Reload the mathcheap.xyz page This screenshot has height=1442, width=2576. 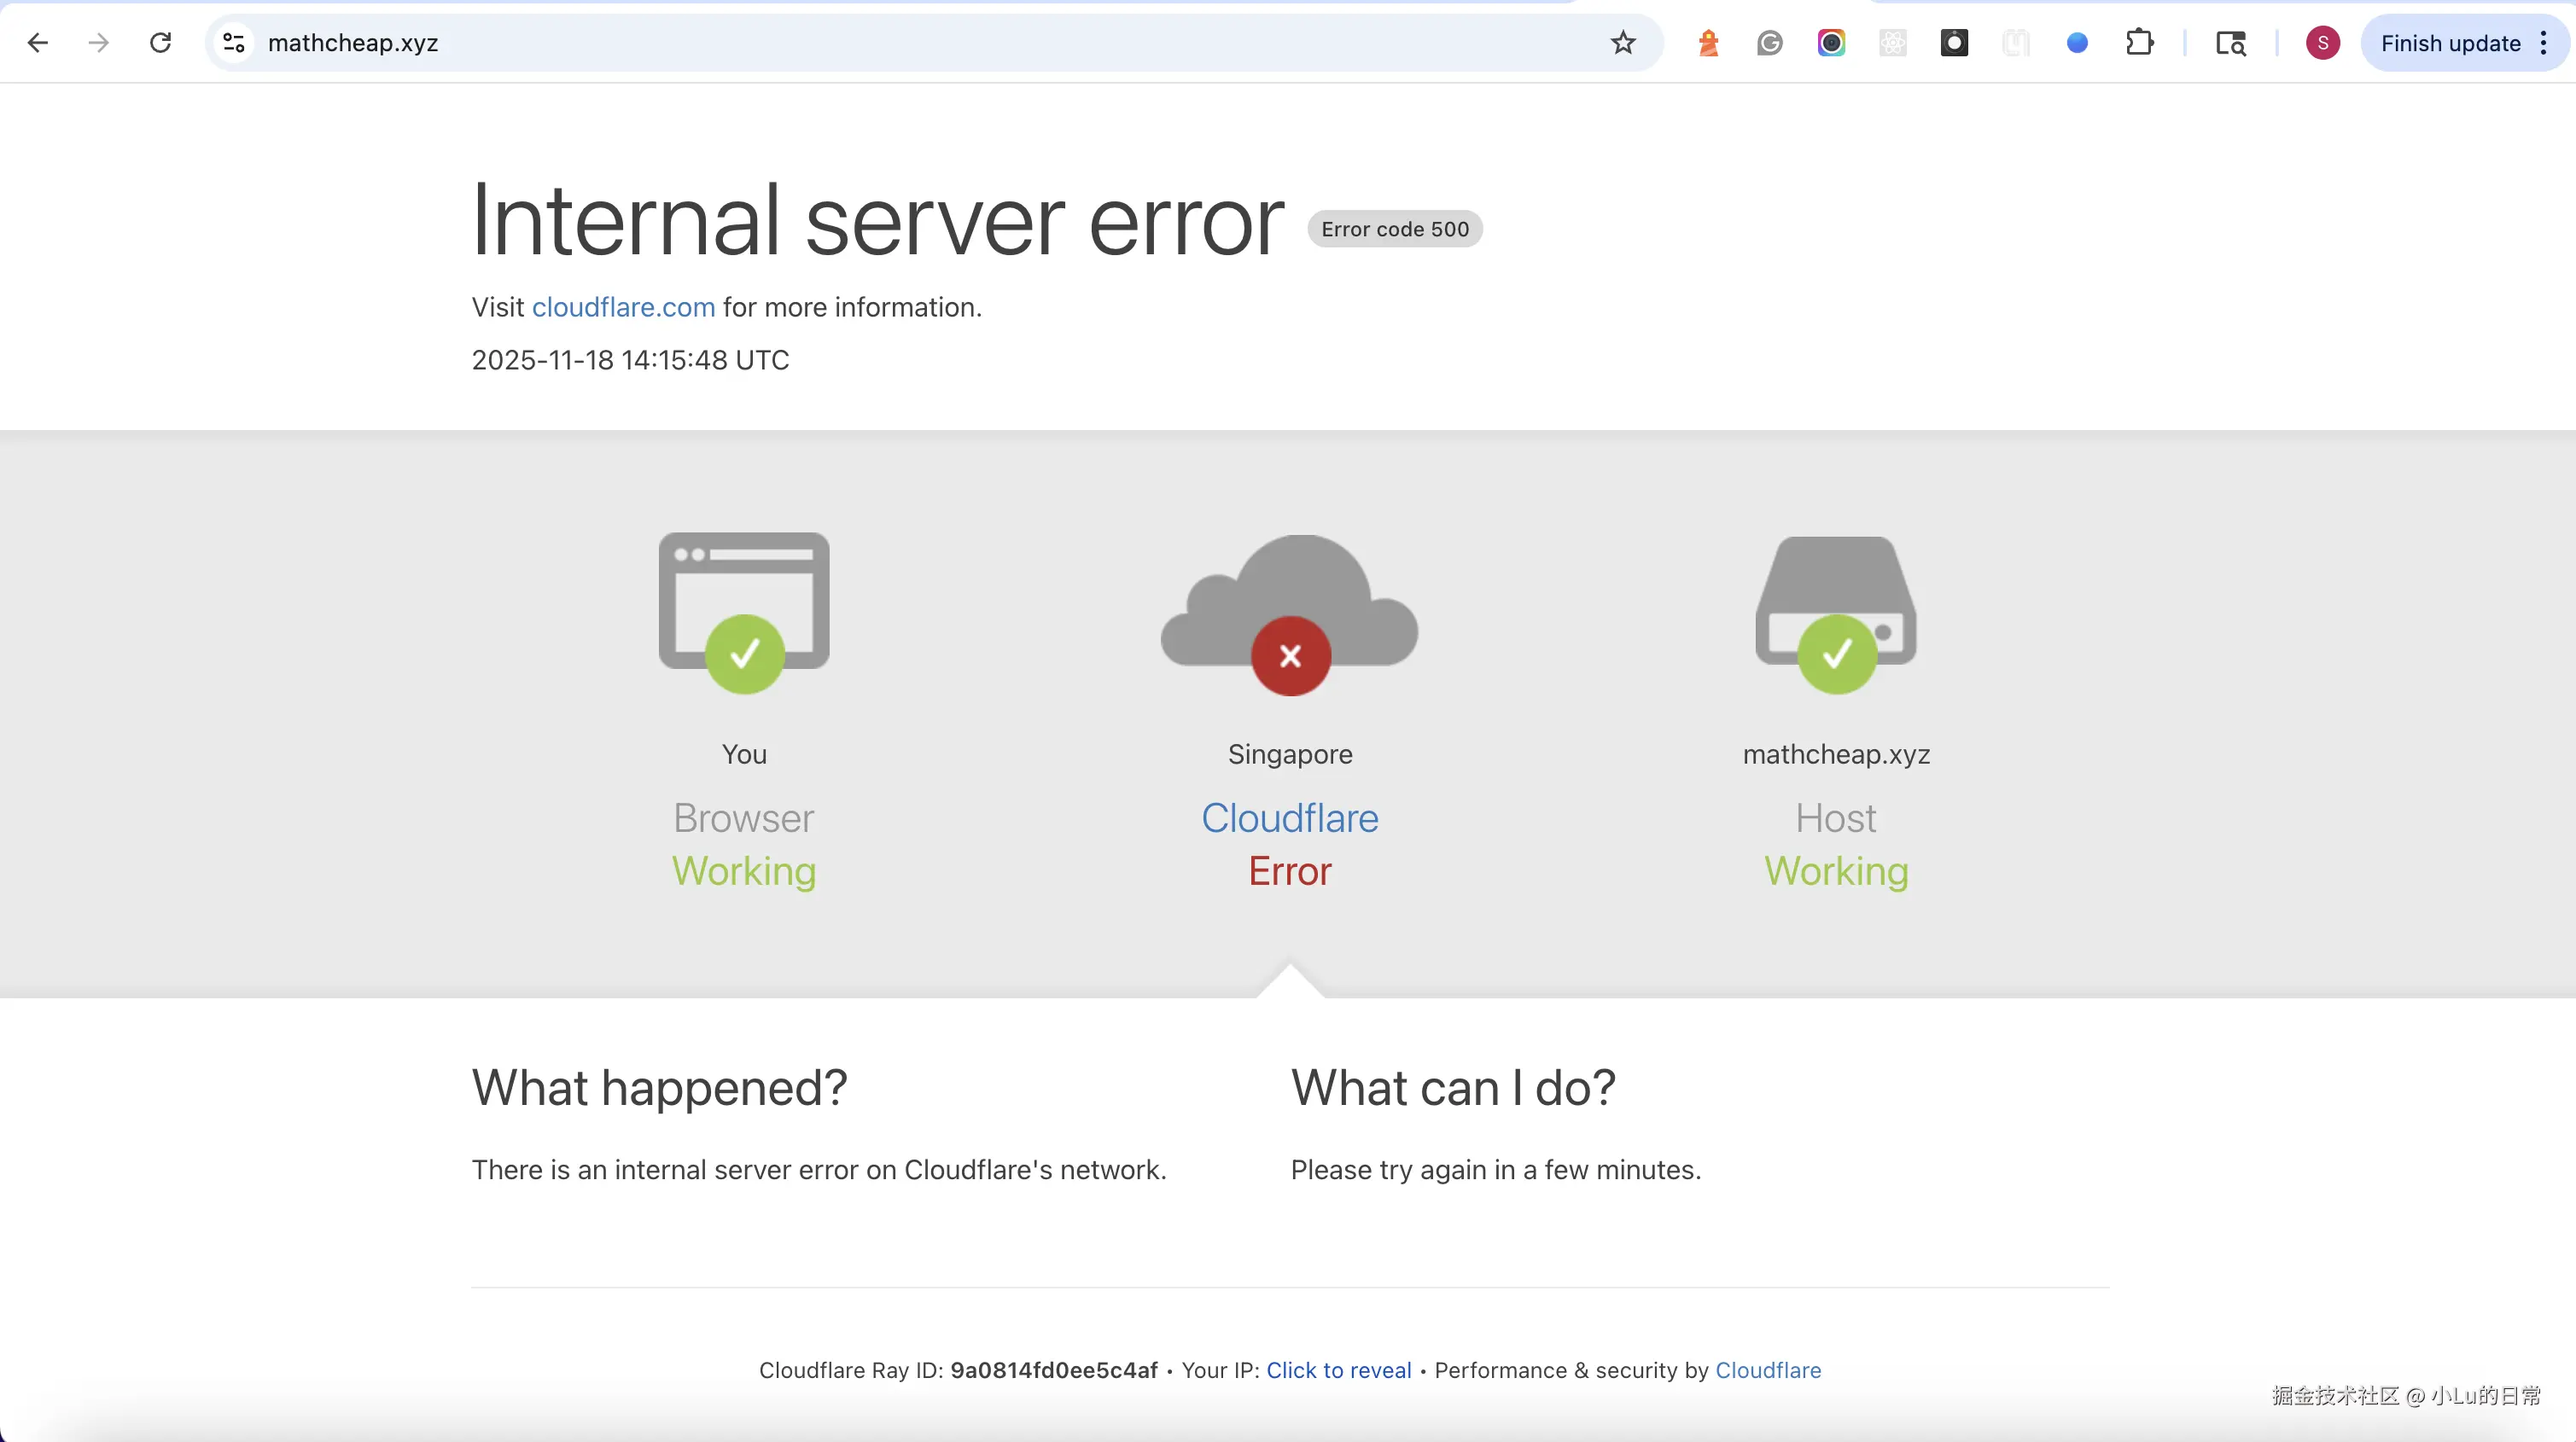click(x=160, y=43)
